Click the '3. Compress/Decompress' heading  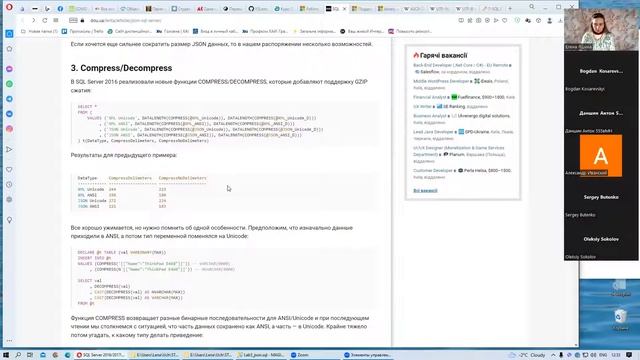pos(121,68)
